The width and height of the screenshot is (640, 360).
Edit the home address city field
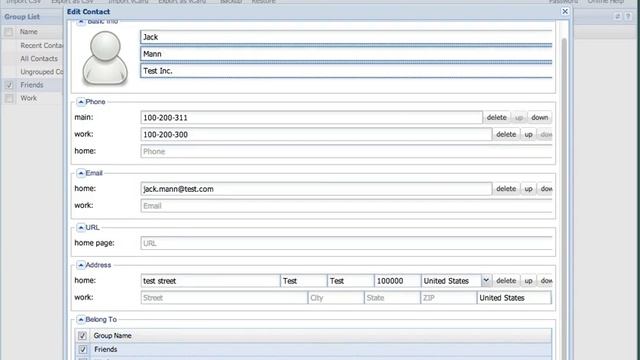pos(304,281)
